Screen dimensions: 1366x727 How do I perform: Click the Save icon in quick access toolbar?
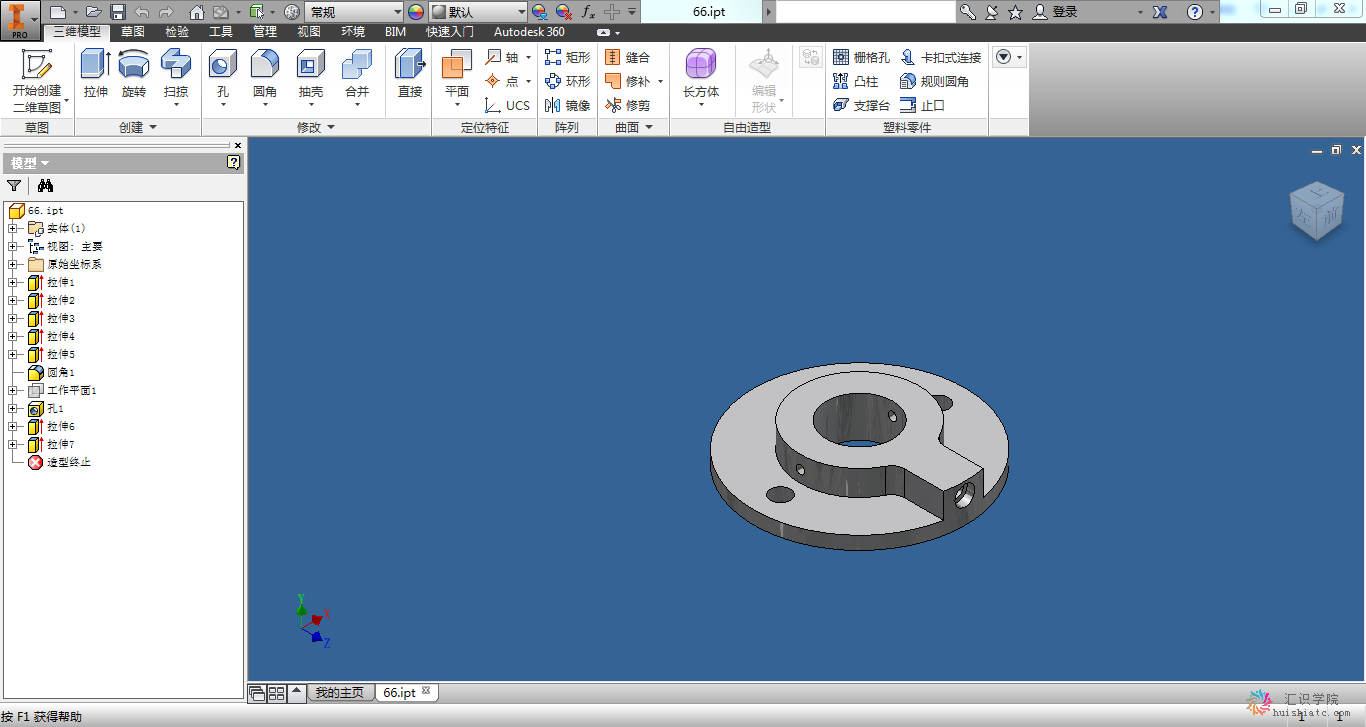[117, 12]
